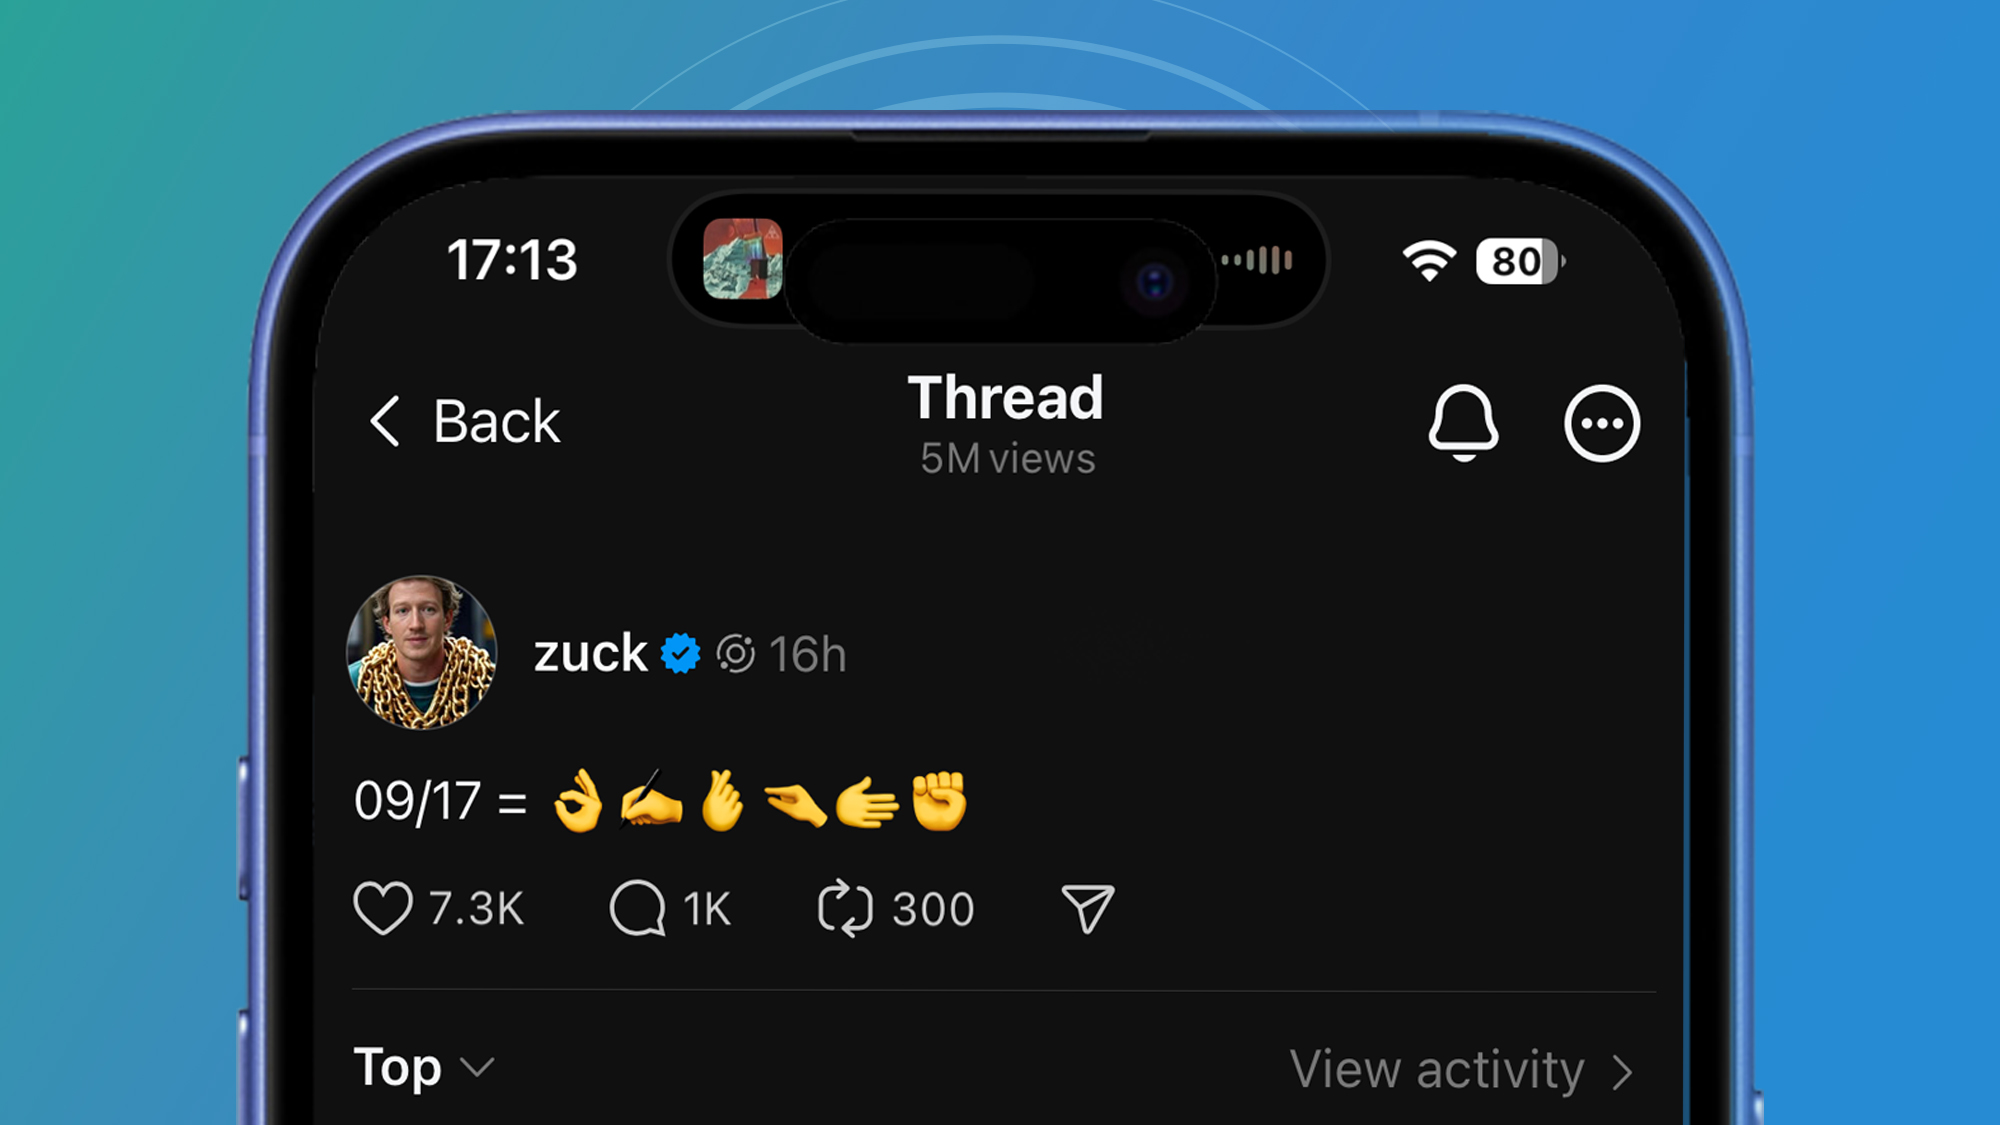Tap the Wi-Fi status icon

1428,261
